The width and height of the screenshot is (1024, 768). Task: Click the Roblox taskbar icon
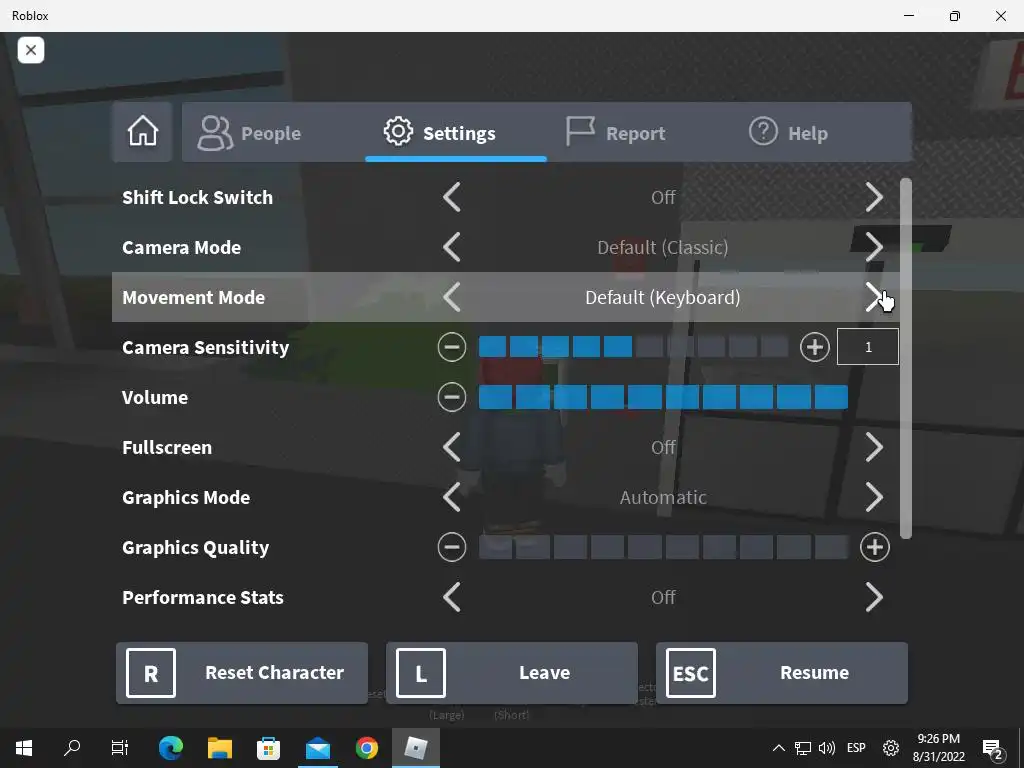click(416, 748)
